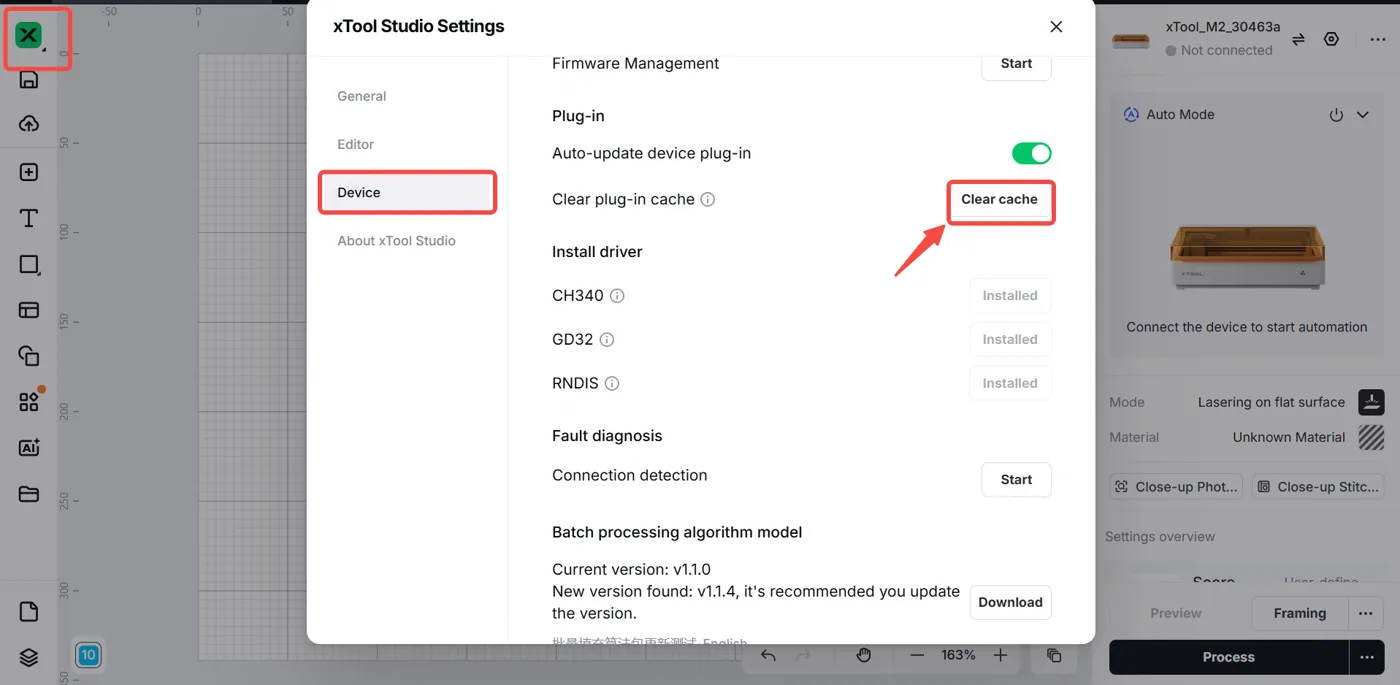Click the 'Current version: v1.1.0' text
This screenshot has height=685, width=1400.
tap(631, 569)
